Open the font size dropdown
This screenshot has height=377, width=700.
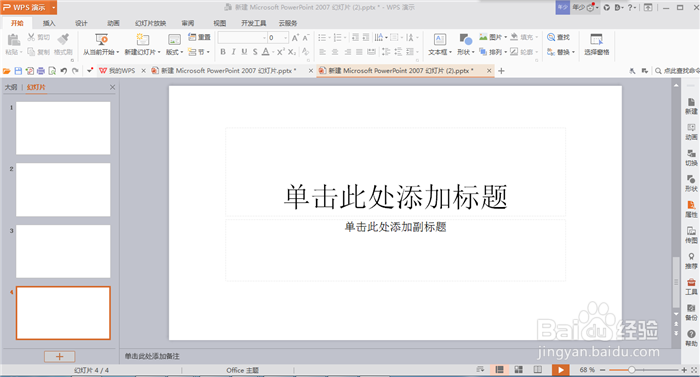tap(286, 38)
